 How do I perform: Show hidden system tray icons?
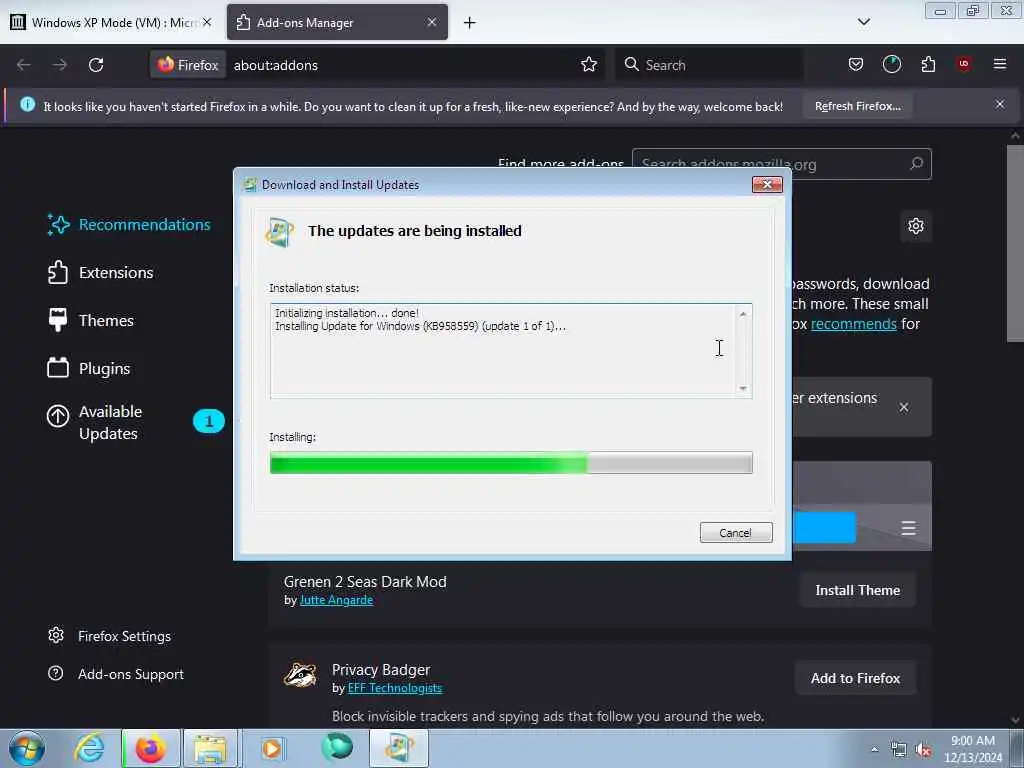tap(874, 750)
